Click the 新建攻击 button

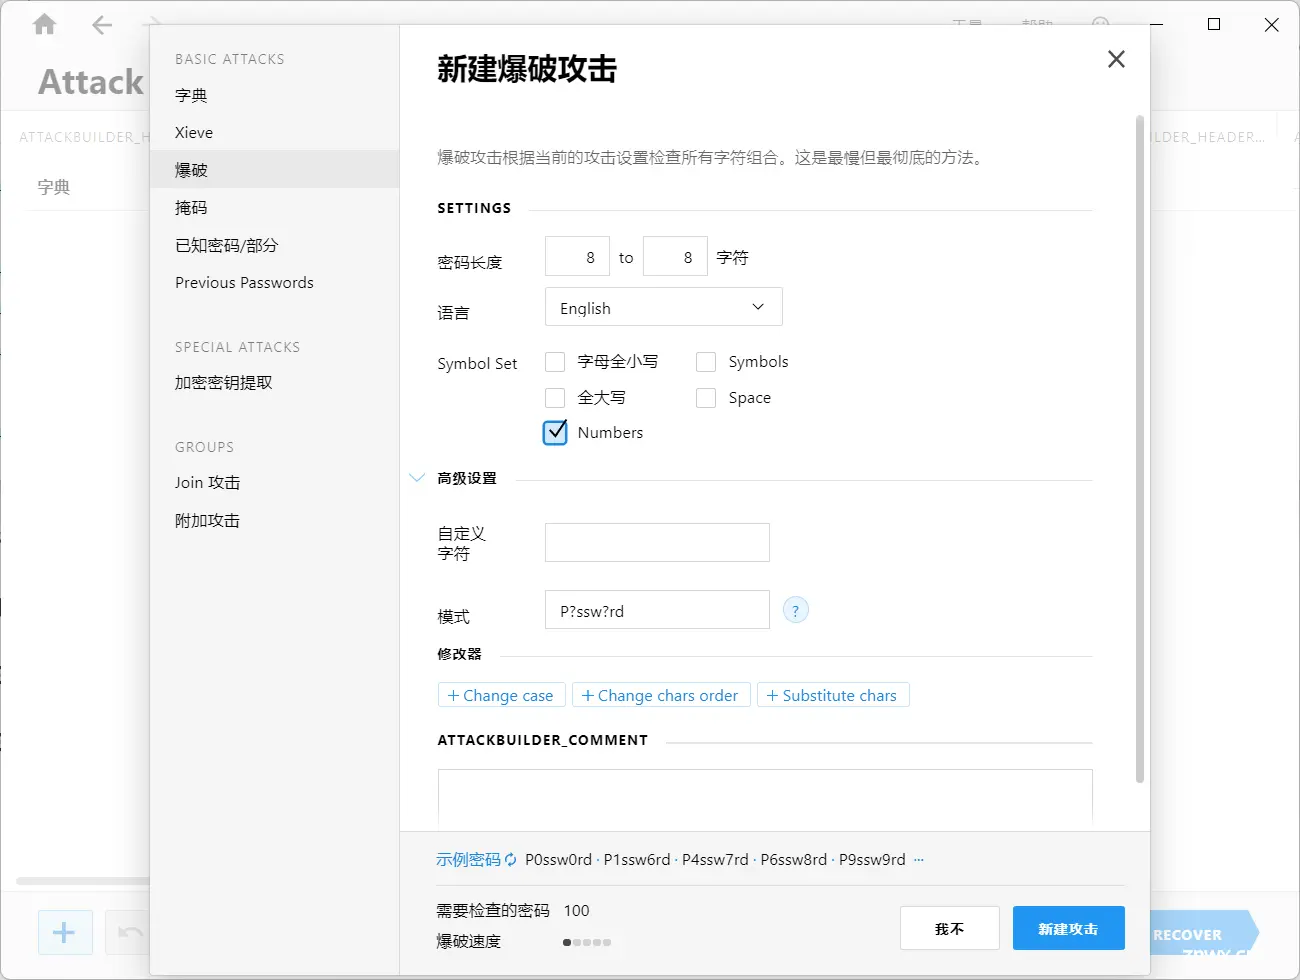[1068, 928]
